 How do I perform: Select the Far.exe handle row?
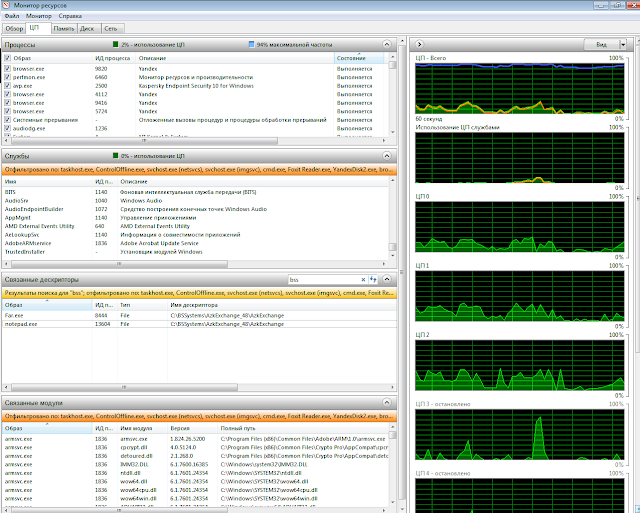(199, 315)
